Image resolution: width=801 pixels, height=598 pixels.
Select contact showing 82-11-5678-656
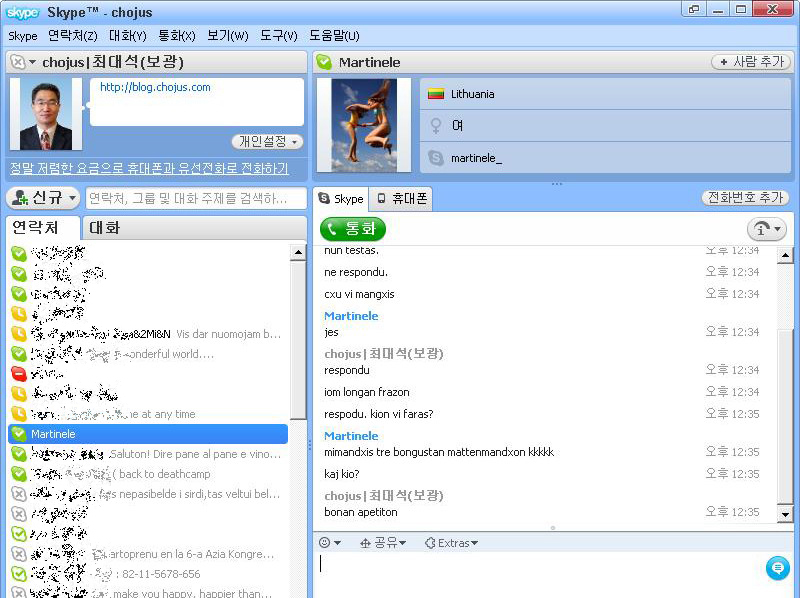click(148, 574)
